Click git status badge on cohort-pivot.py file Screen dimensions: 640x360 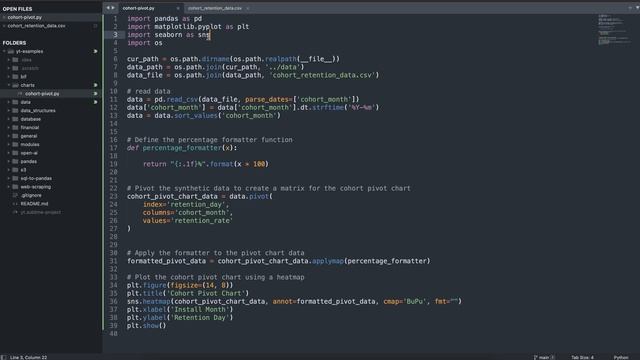[96, 93]
